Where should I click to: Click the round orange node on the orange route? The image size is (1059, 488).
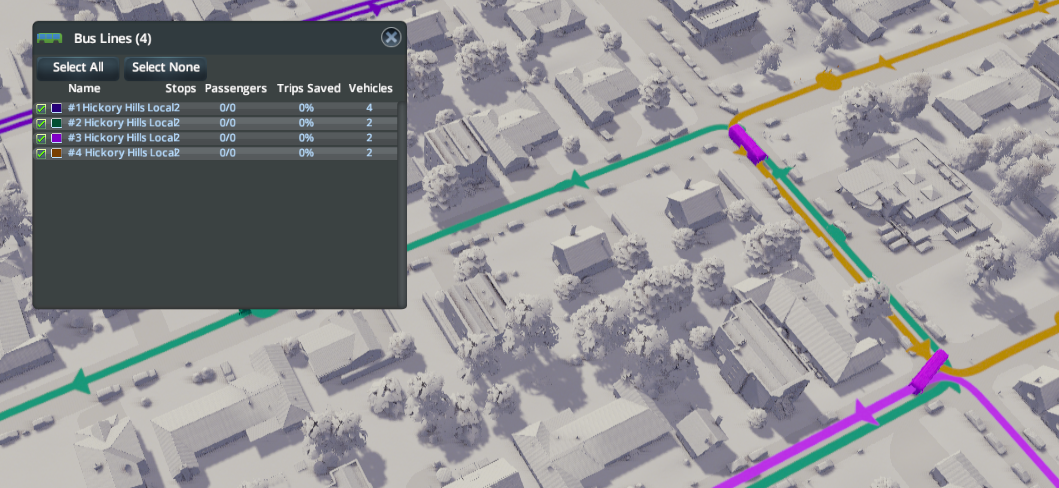(827, 81)
